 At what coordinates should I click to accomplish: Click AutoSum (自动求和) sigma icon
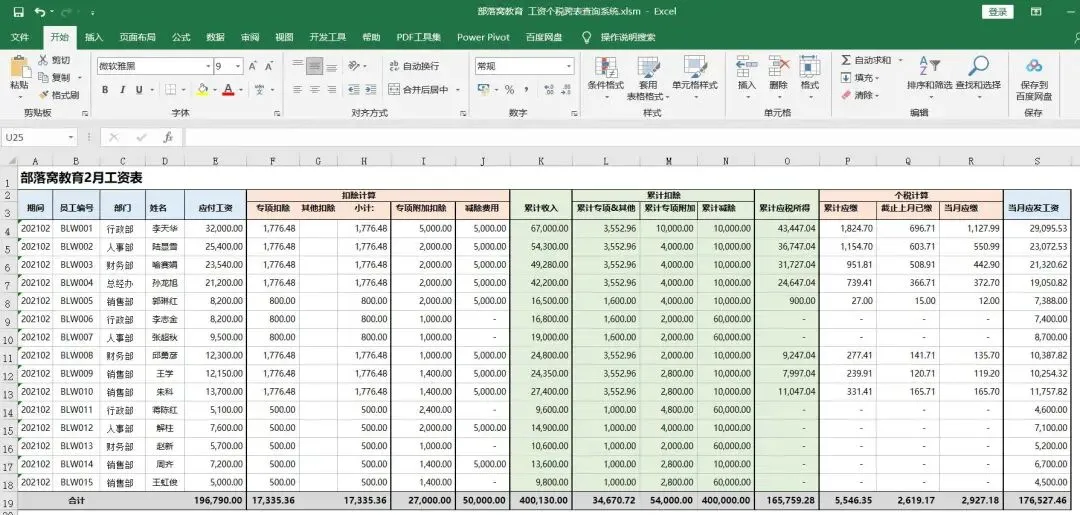846,61
